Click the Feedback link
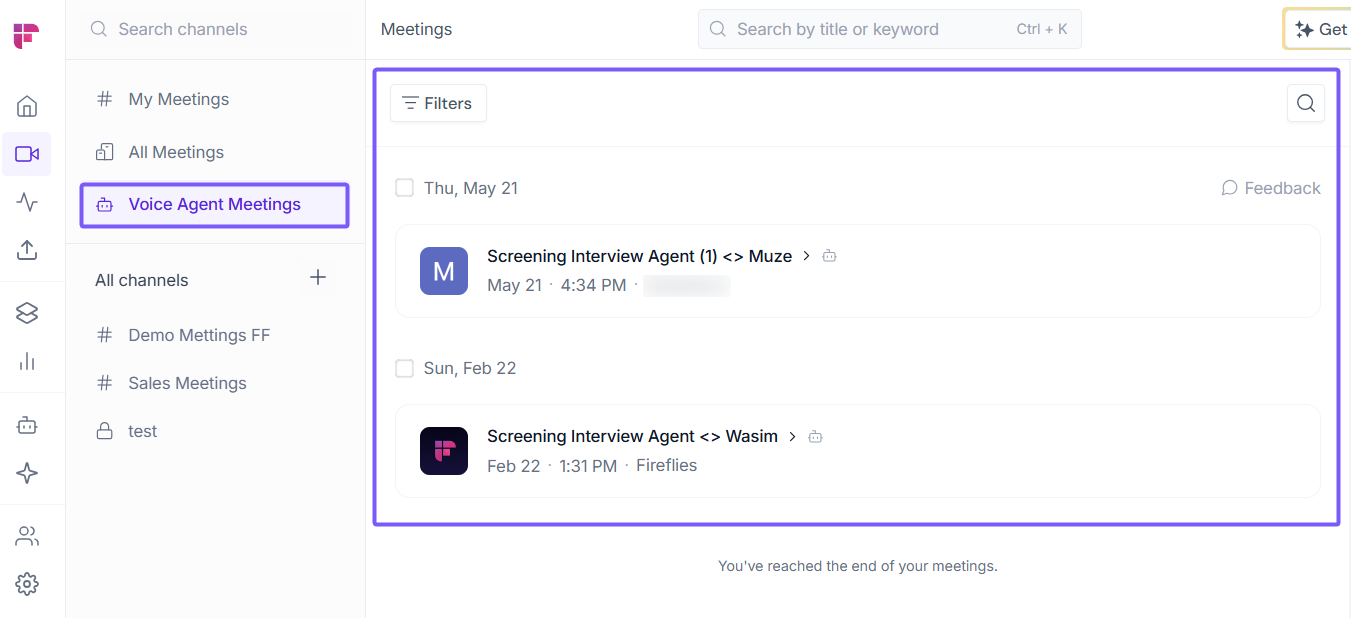 [1271, 188]
